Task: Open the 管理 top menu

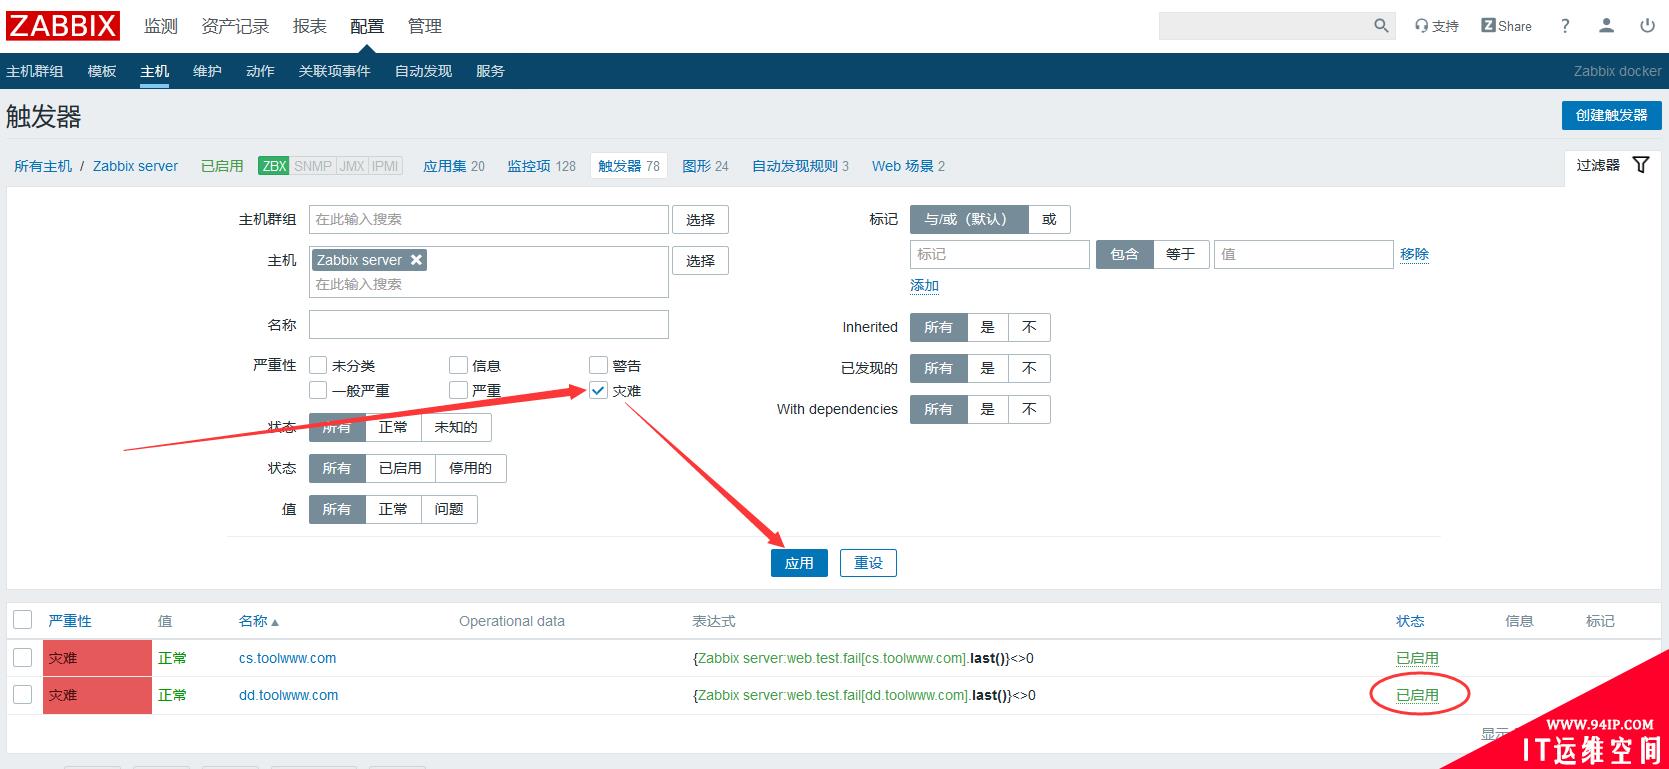Action: tap(425, 26)
